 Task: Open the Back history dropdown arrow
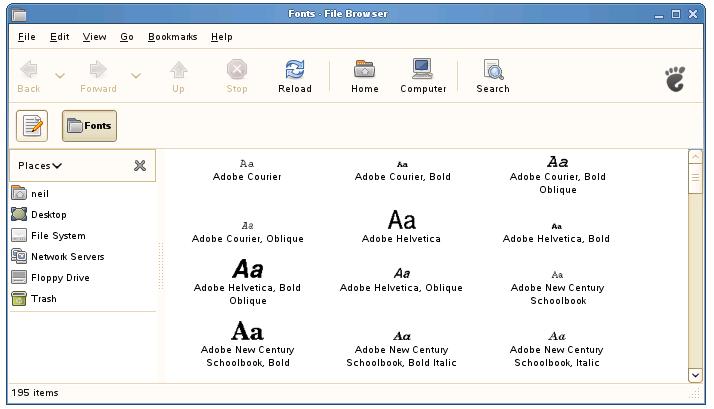tap(60, 76)
